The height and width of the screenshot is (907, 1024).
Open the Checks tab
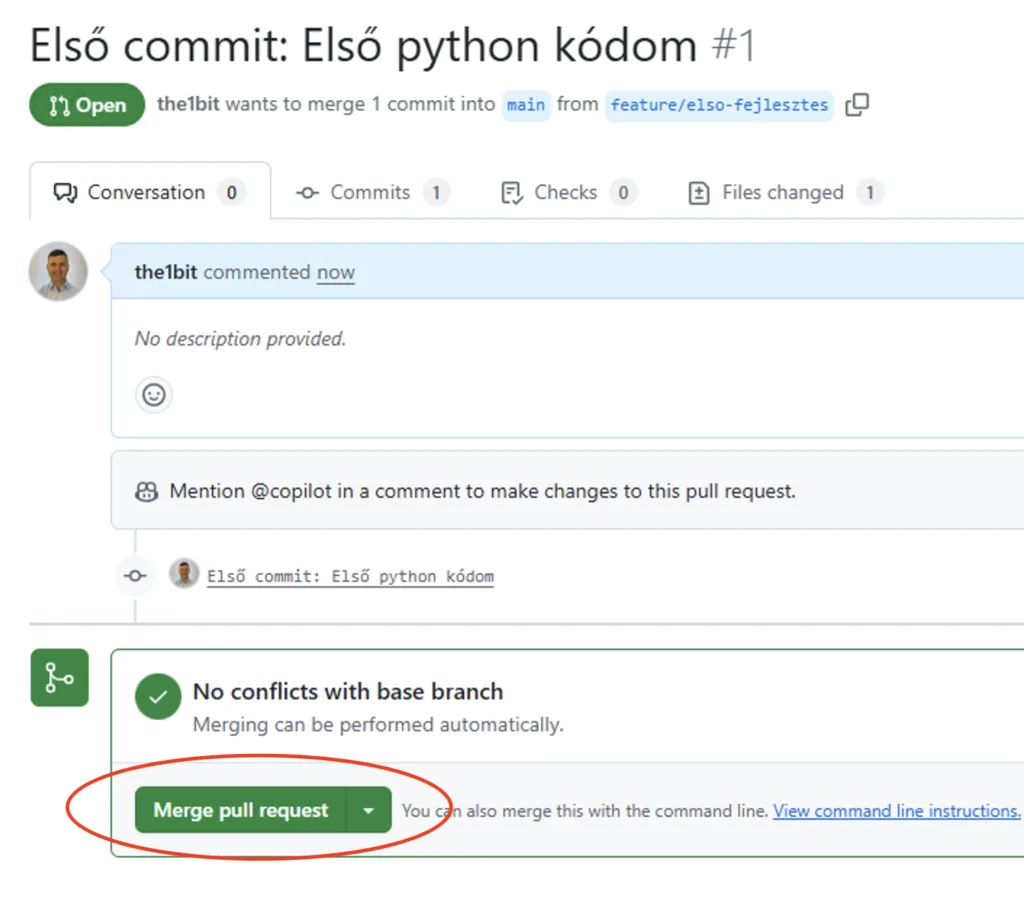click(567, 192)
